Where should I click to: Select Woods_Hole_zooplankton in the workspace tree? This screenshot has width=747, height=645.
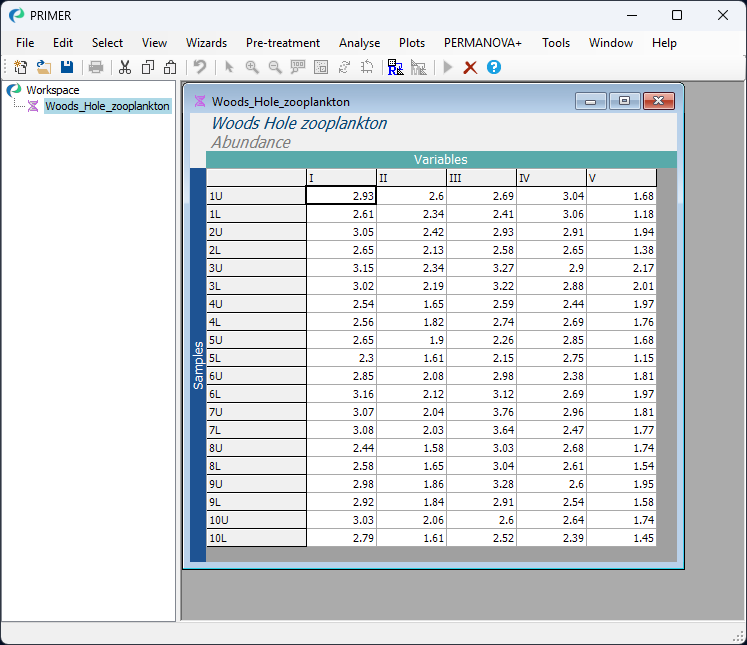(107, 106)
